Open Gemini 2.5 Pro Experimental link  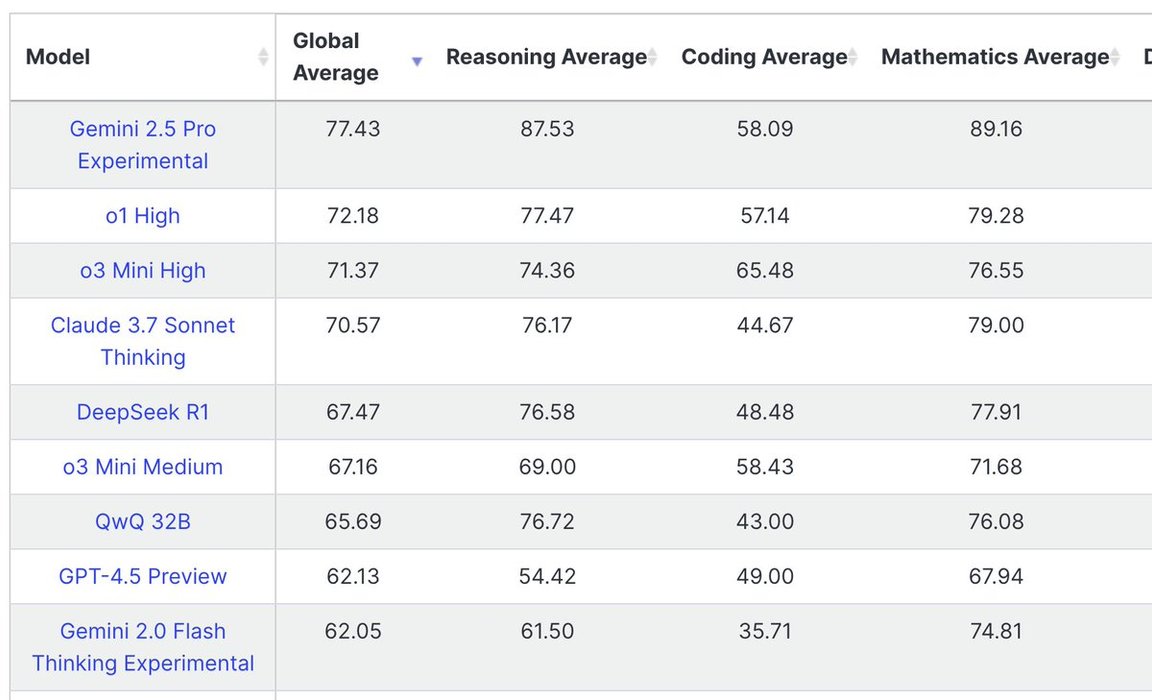[x=143, y=145]
